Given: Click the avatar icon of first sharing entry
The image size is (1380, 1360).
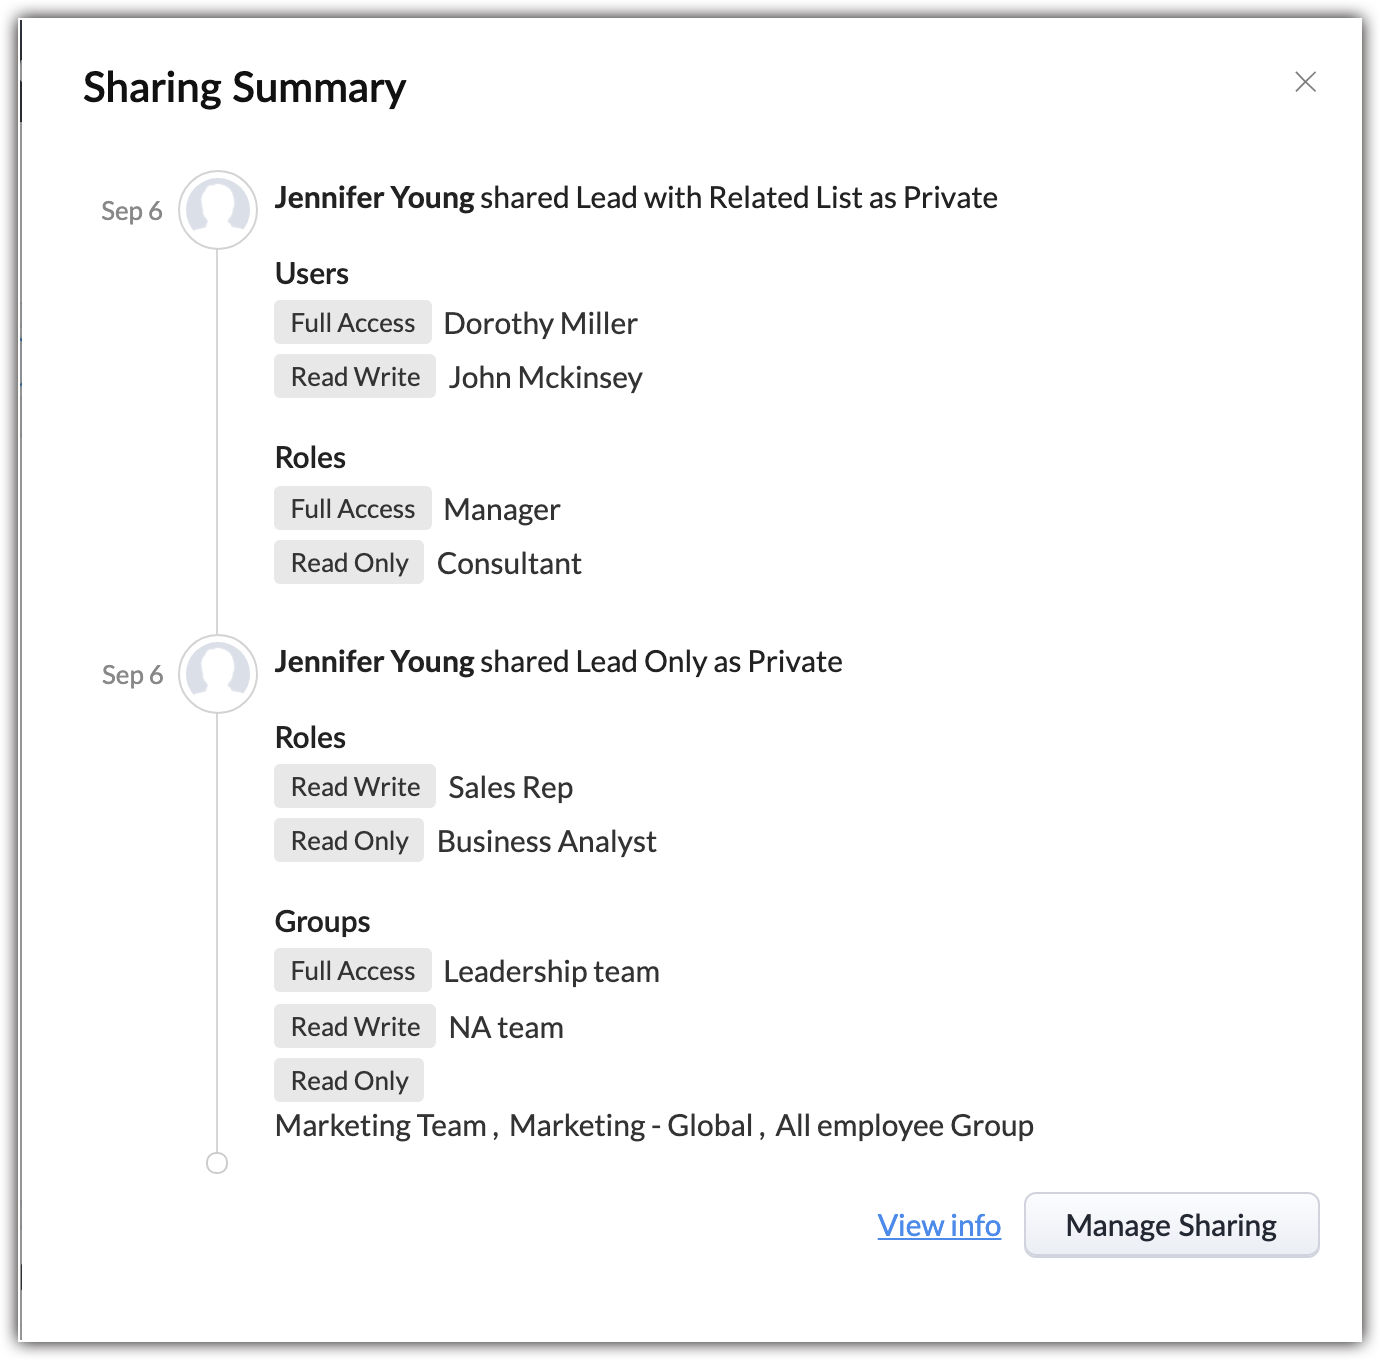Looking at the screenshot, I should click(x=218, y=210).
